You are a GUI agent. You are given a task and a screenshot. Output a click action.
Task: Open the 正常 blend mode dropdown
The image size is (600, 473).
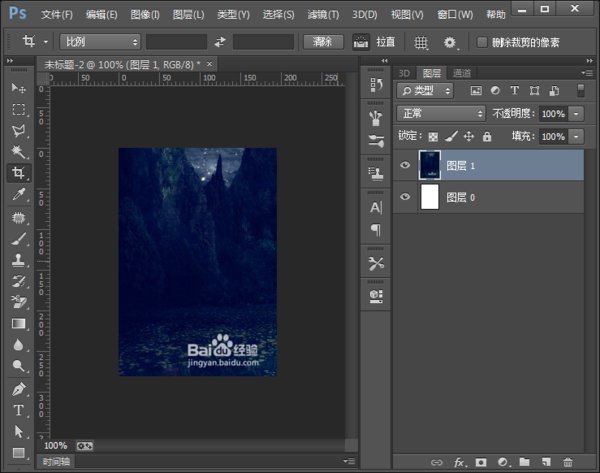pyautogui.click(x=441, y=114)
